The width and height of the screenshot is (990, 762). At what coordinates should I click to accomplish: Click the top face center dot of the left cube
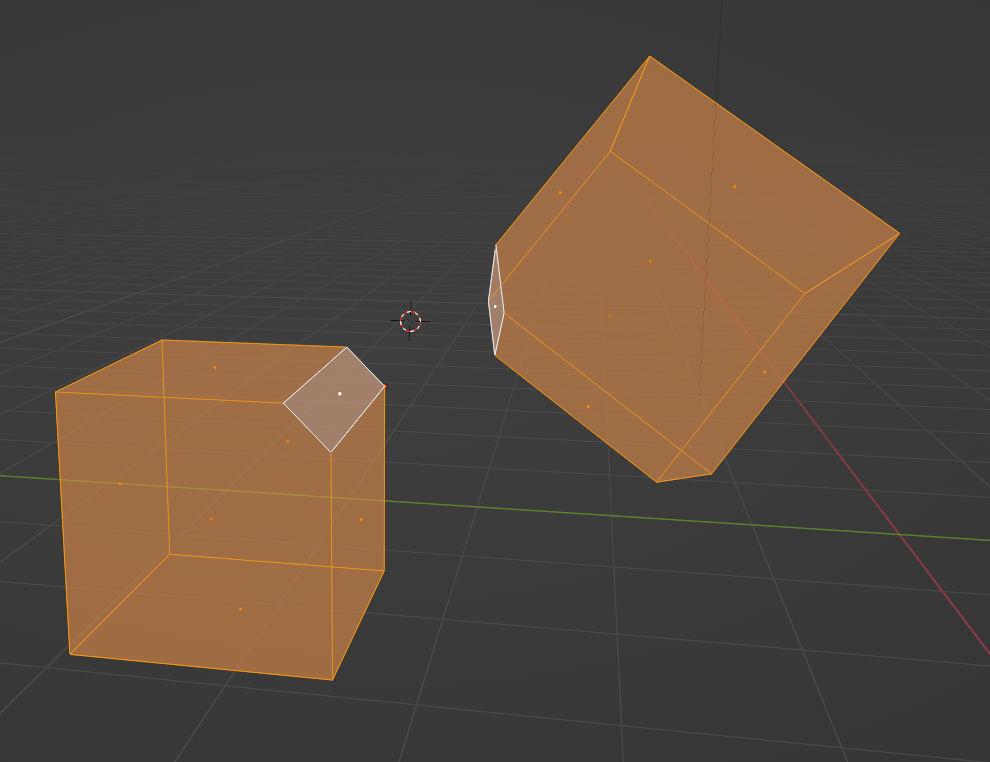coord(215,367)
